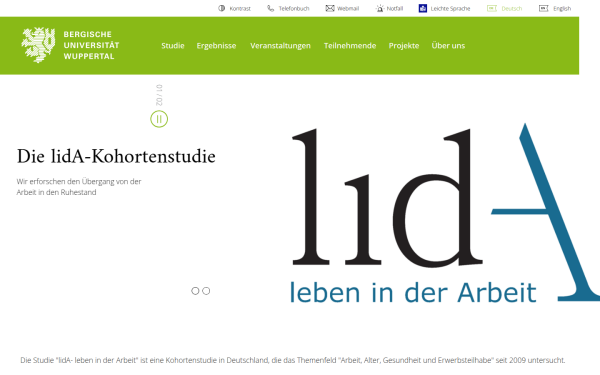The width and height of the screenshot is (600, 375).
Task: Pause the slideshow with the pause button
Action: [159, 119]
